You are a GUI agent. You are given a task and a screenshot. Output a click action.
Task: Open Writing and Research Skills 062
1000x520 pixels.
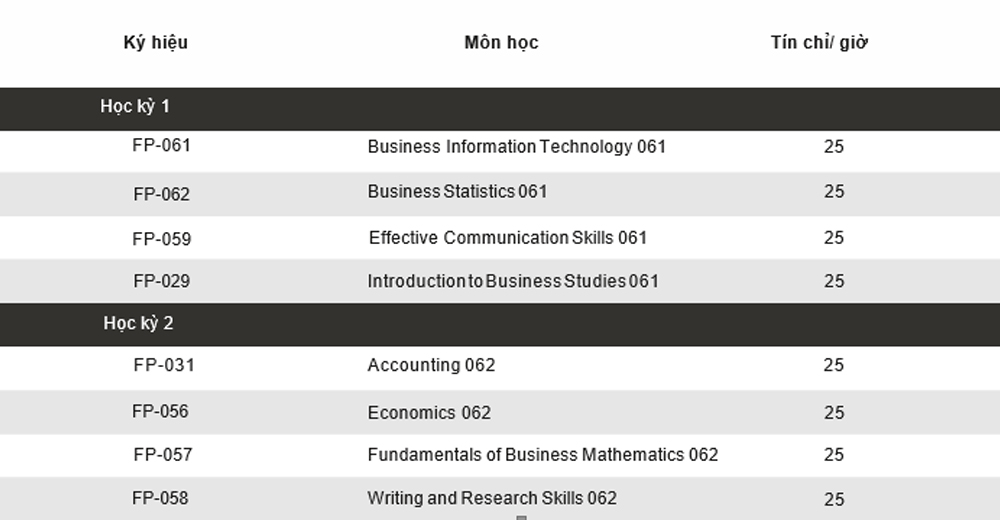492,498
